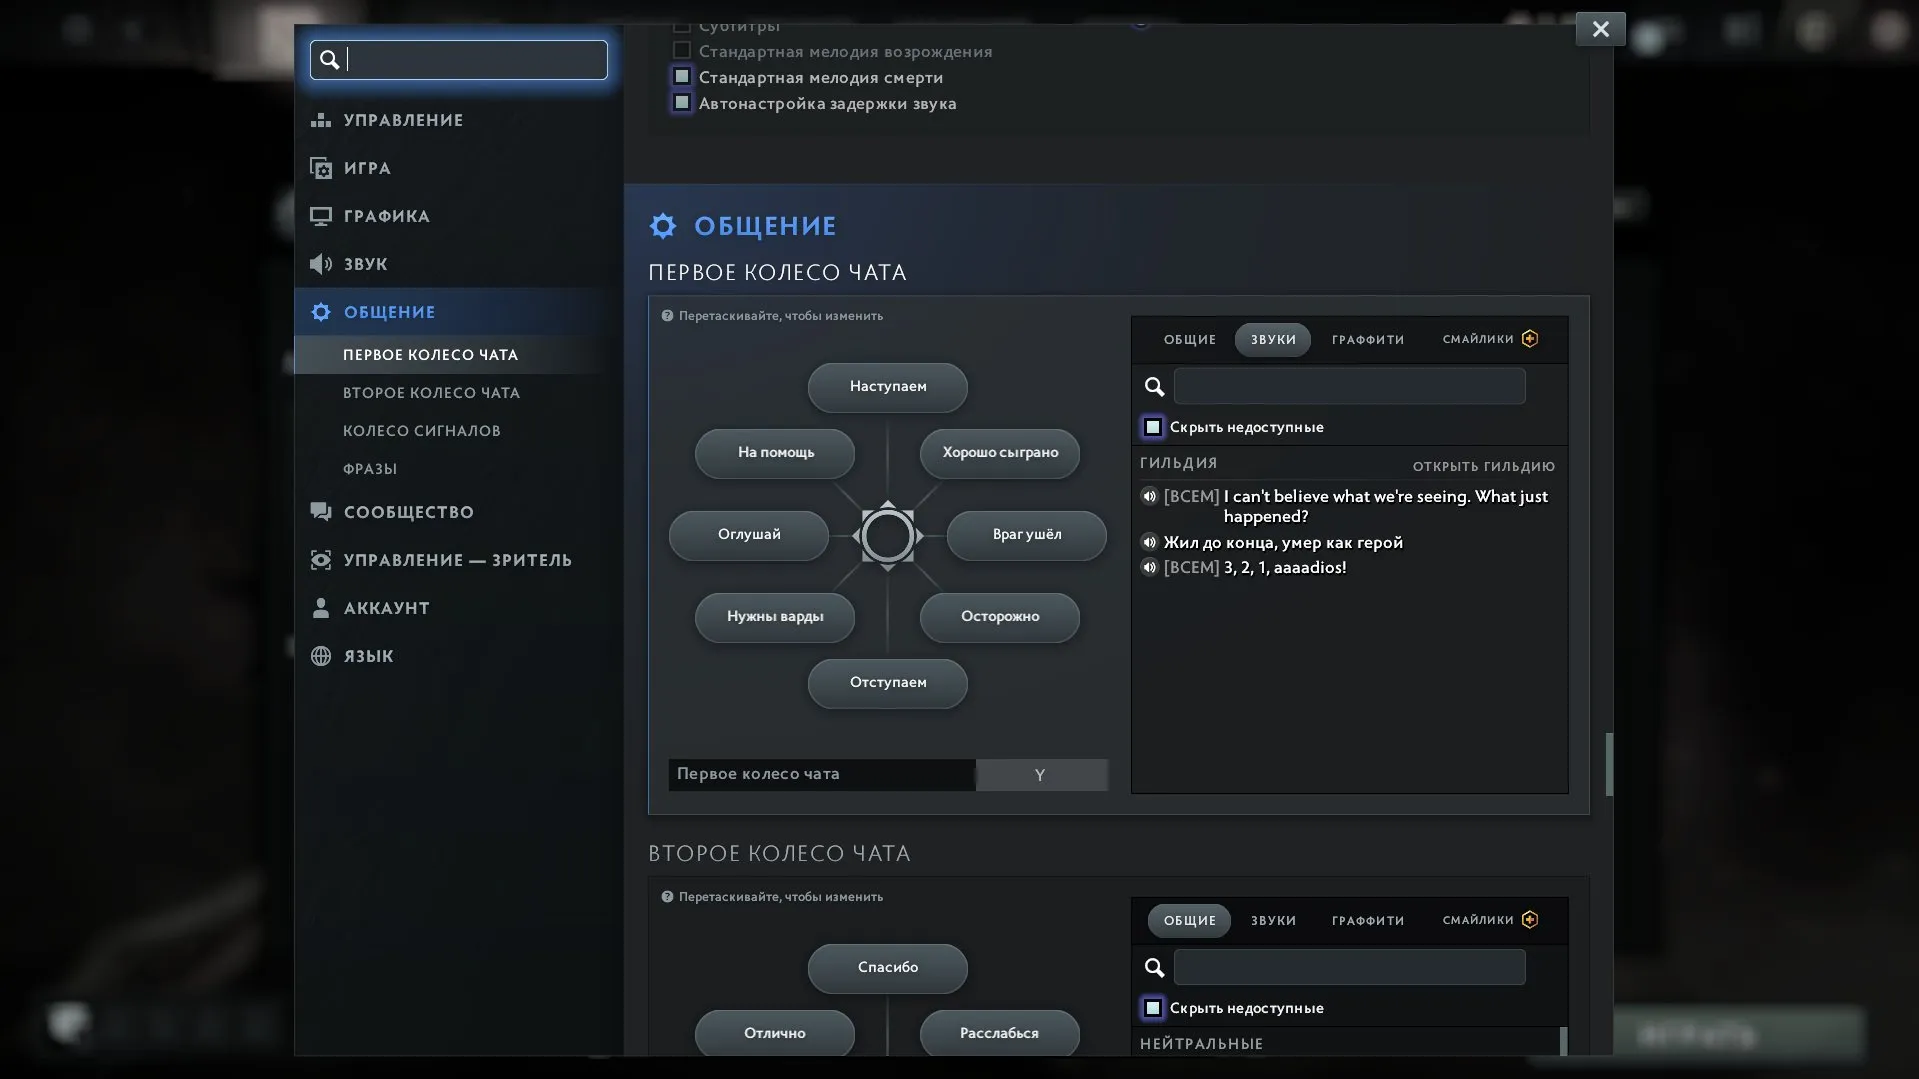This screenshot has height=1079, width=1919.
Task: Switch to Граффити tab in first chat wheel
Action: click(1368, 340)
